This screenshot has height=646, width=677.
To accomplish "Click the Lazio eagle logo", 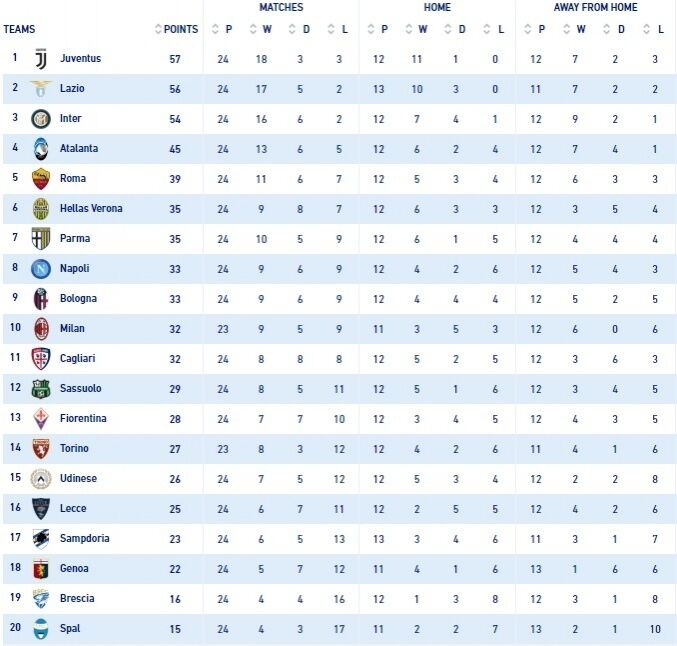I will click(x=41, y=89).
